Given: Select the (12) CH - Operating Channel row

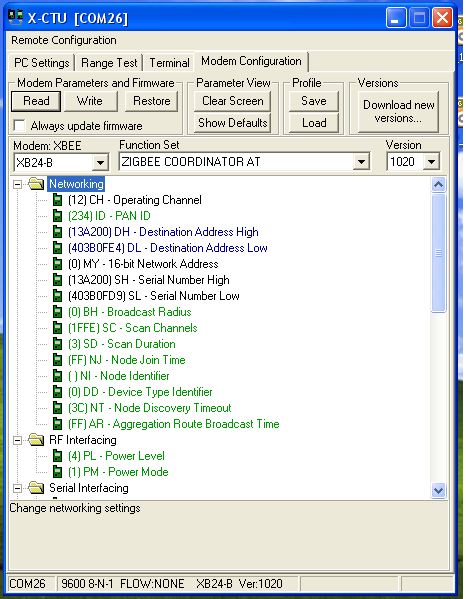Looking at the screenshot, I should coord(134,200).
